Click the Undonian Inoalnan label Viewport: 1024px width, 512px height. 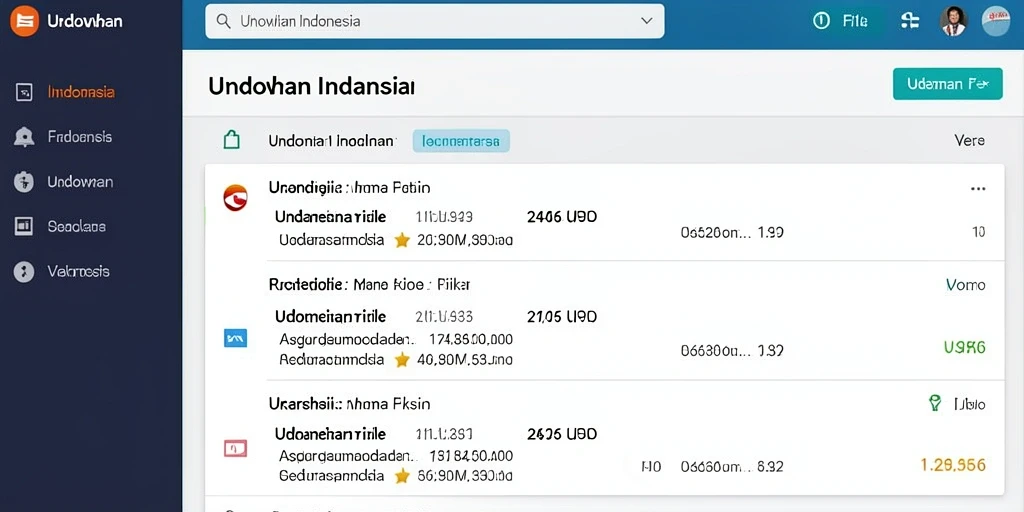click(x=331, y=140)
